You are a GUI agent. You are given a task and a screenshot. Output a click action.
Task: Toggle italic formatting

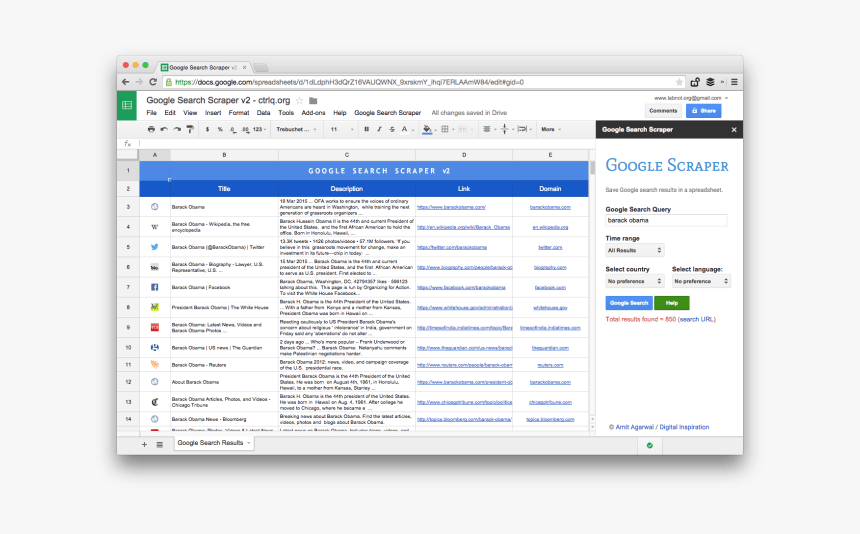click(379, 129)
